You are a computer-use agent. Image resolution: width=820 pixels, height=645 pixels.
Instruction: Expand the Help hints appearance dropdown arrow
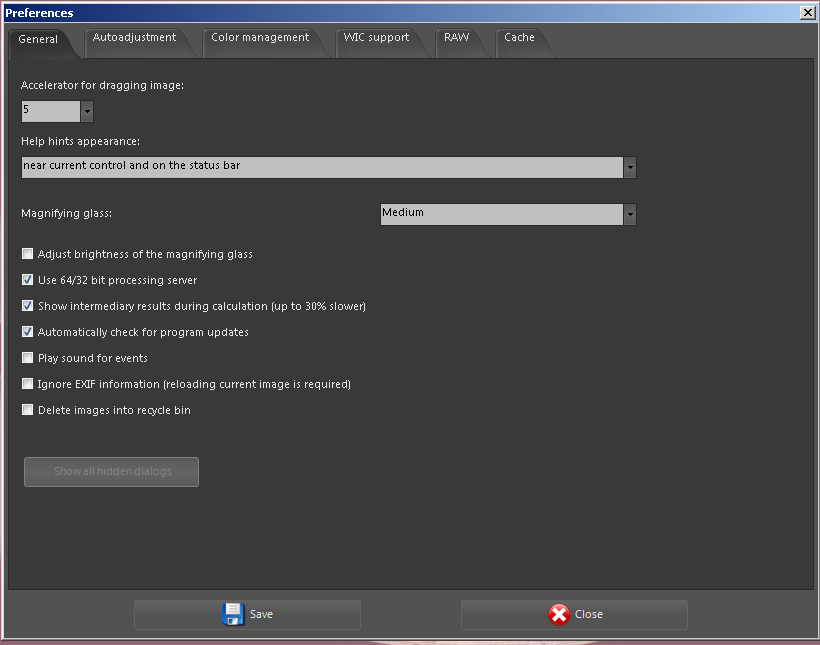click(630, 167)
